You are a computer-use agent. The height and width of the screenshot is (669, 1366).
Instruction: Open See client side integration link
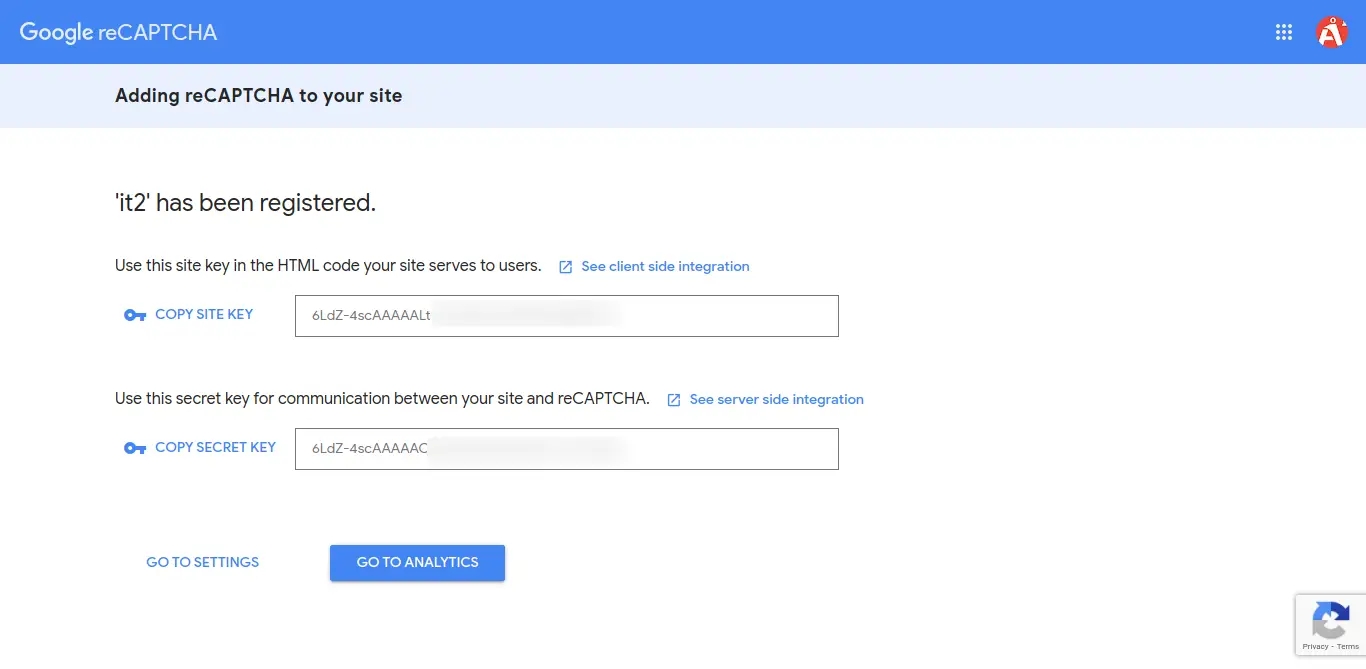coord(665,266)
